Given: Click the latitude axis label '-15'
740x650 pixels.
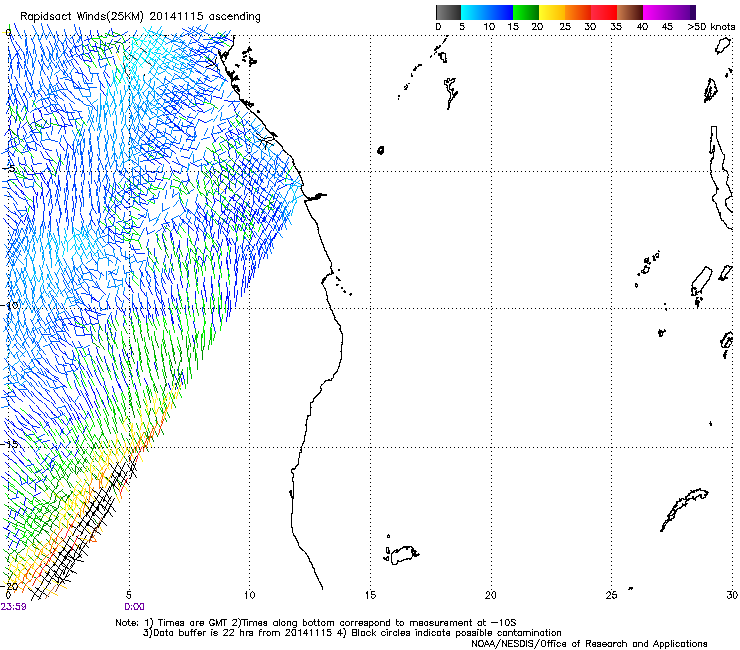Looking at the screenshot, I should click(x=11, y=444).
